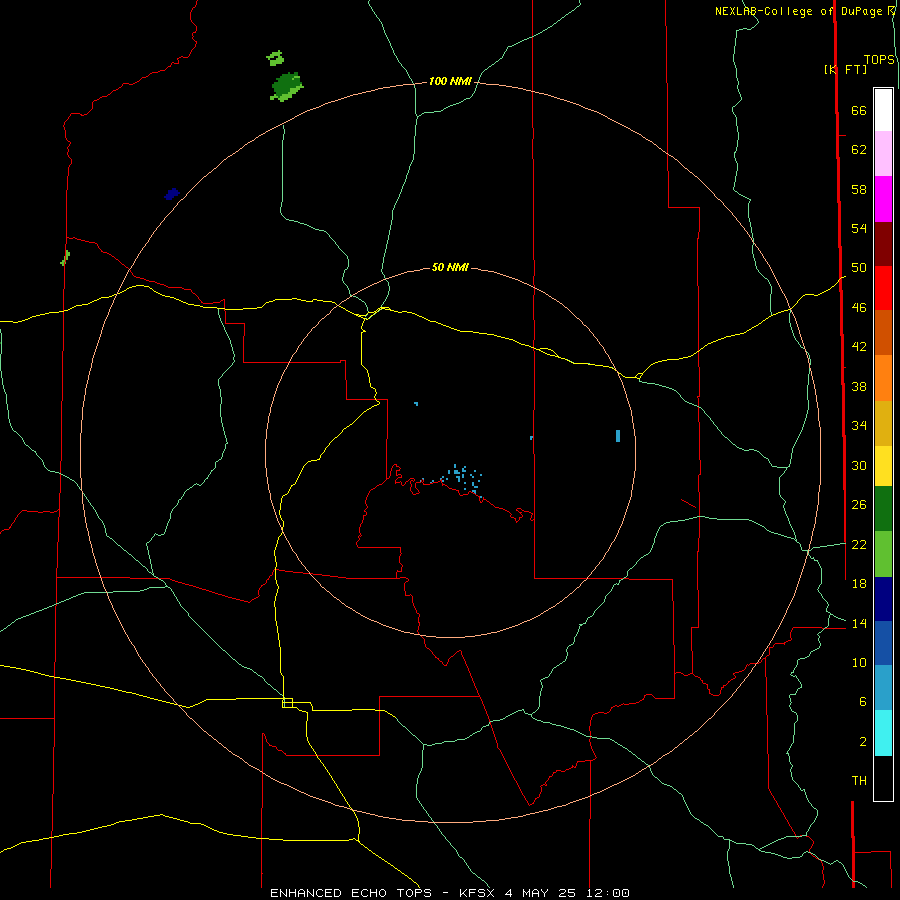
Task: Click the light green legend band
Action: tap(883, 554)
